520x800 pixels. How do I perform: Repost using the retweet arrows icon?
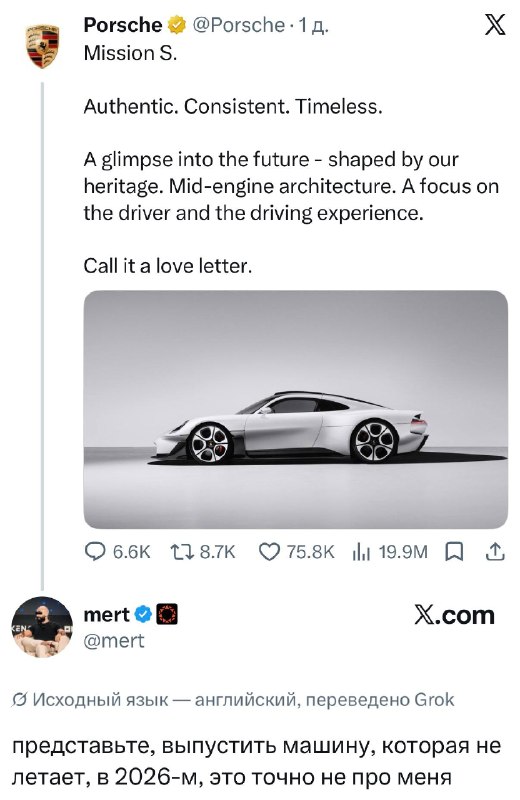tap(182, 552)
